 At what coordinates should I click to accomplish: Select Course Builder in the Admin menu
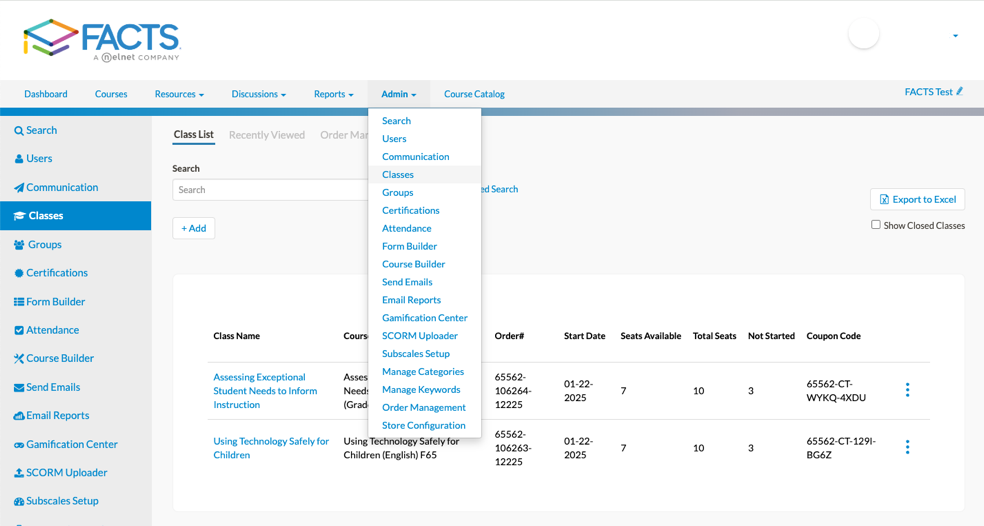pyautogui.click(x=414, y=264)
